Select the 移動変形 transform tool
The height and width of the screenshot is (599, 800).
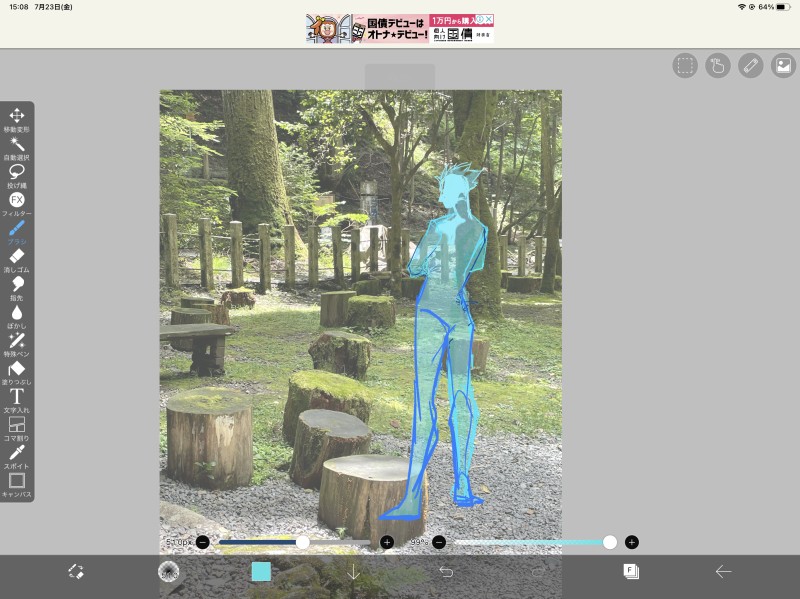coord(17,120)
